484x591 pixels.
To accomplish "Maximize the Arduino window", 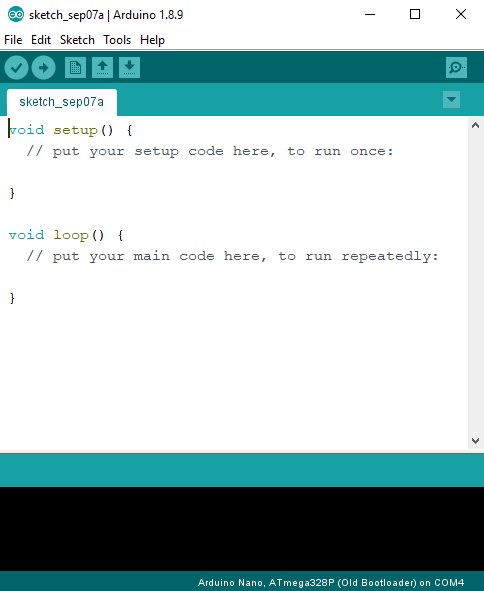I will [x=415, y=15].
